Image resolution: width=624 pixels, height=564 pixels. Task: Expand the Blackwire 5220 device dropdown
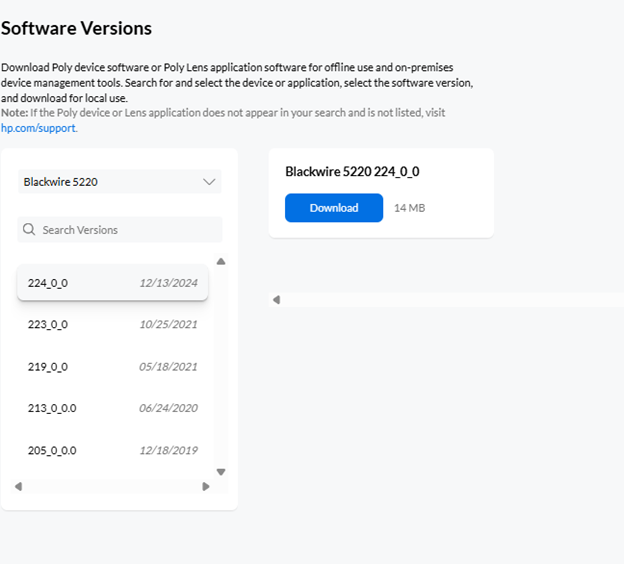tap(119, 182)
